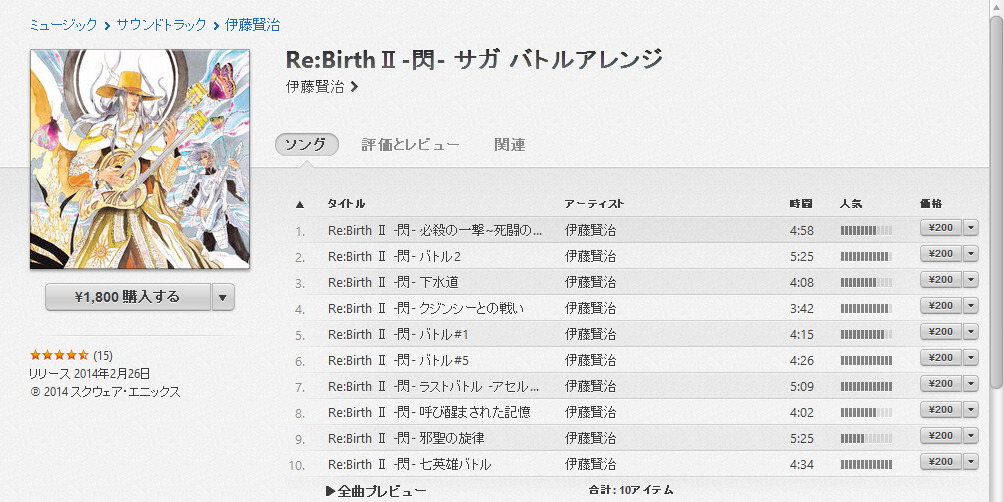The width and height of the screenshot is (1004, 502).
Task: Go to サウンドトラック breadcrumb link
Action: pos(161,23)
